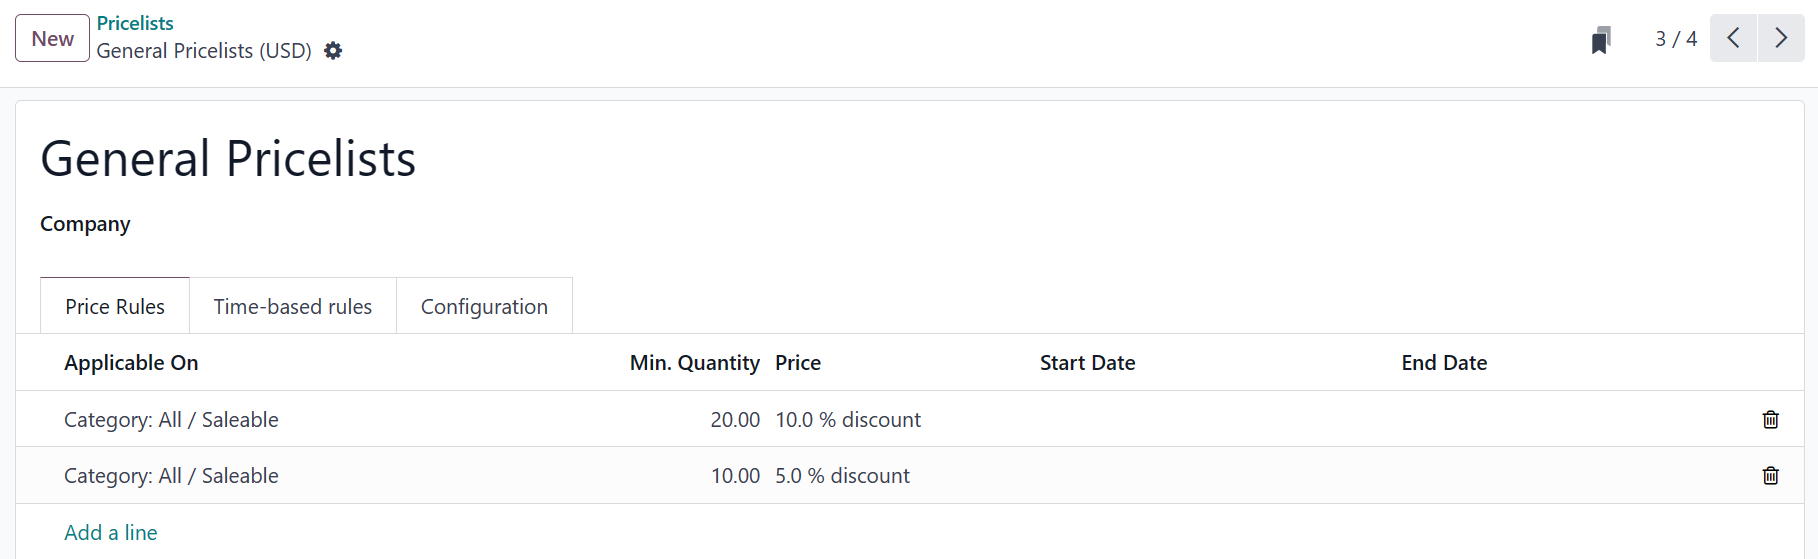
Task: Sort by Start Date column header
Action: coord(1087,363)
